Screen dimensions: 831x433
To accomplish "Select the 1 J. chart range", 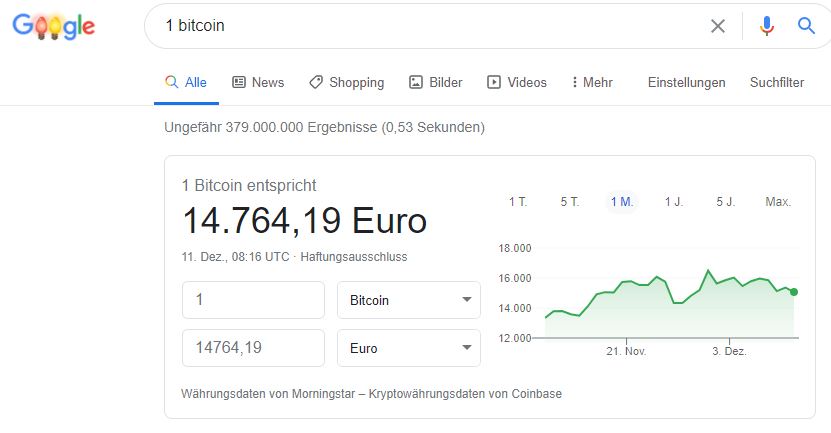I will (x=674, y=202).
